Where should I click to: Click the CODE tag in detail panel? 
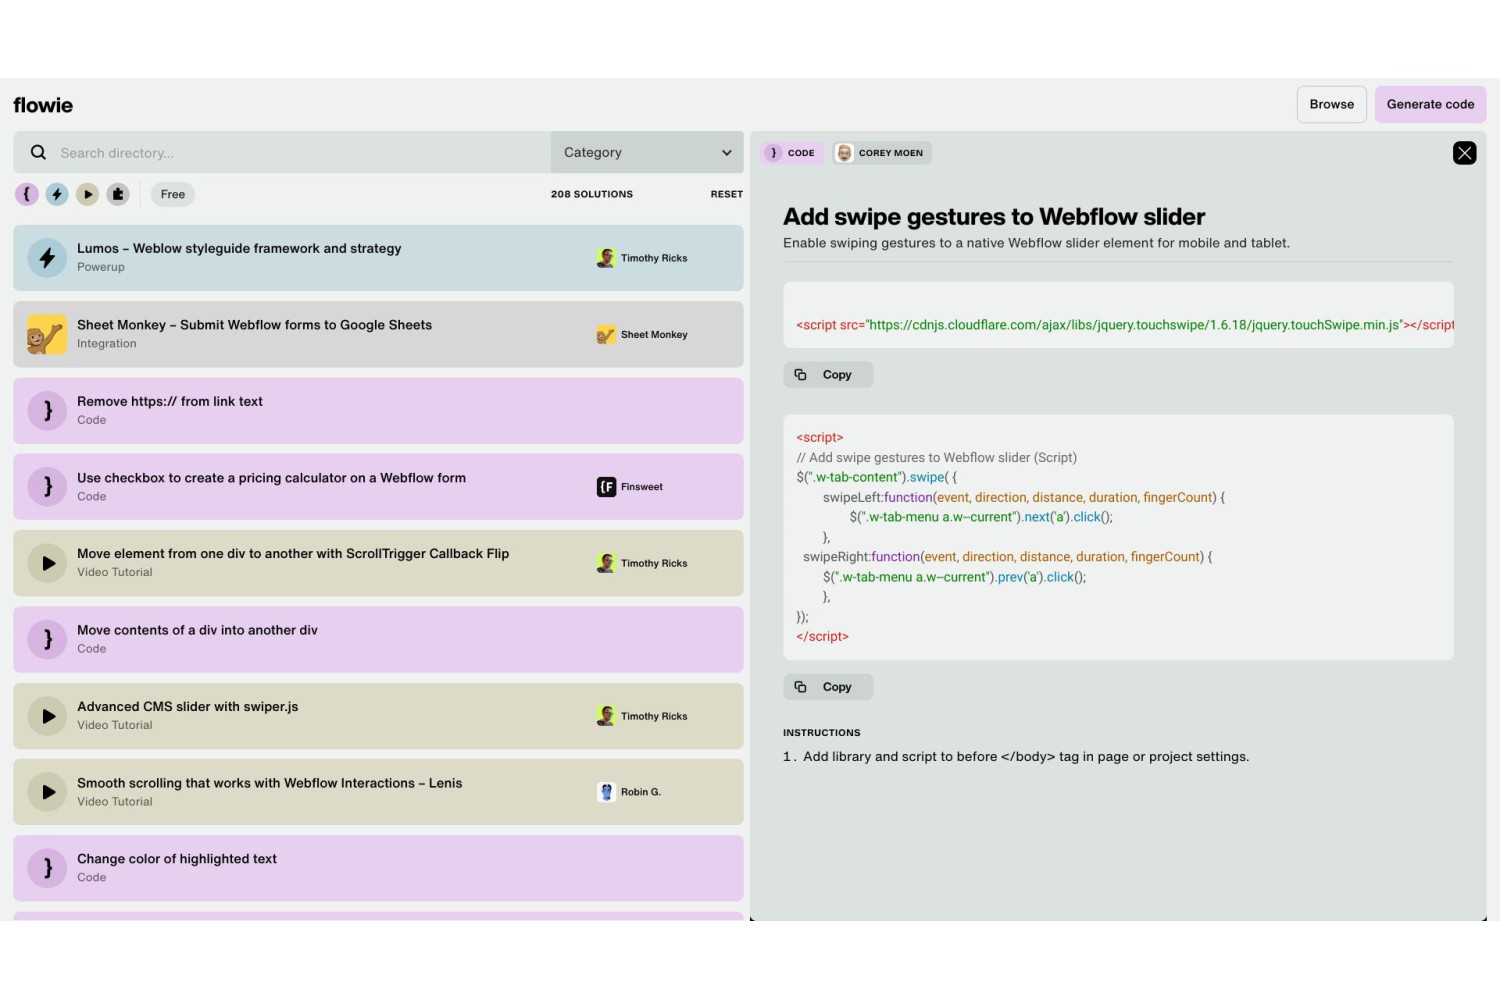click(793, 153)
